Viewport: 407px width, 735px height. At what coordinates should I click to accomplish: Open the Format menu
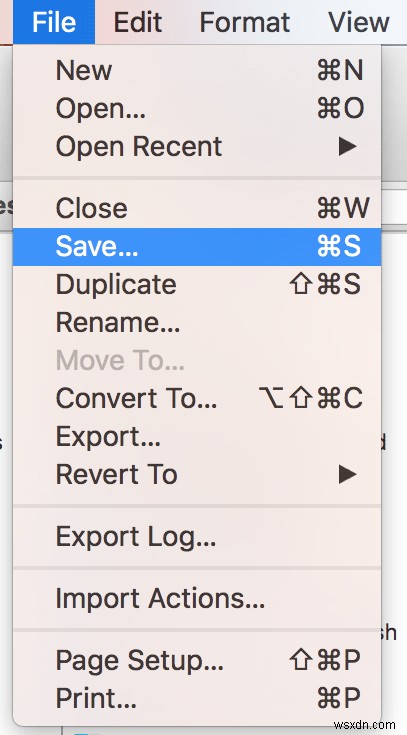click(x=245, y=22)
